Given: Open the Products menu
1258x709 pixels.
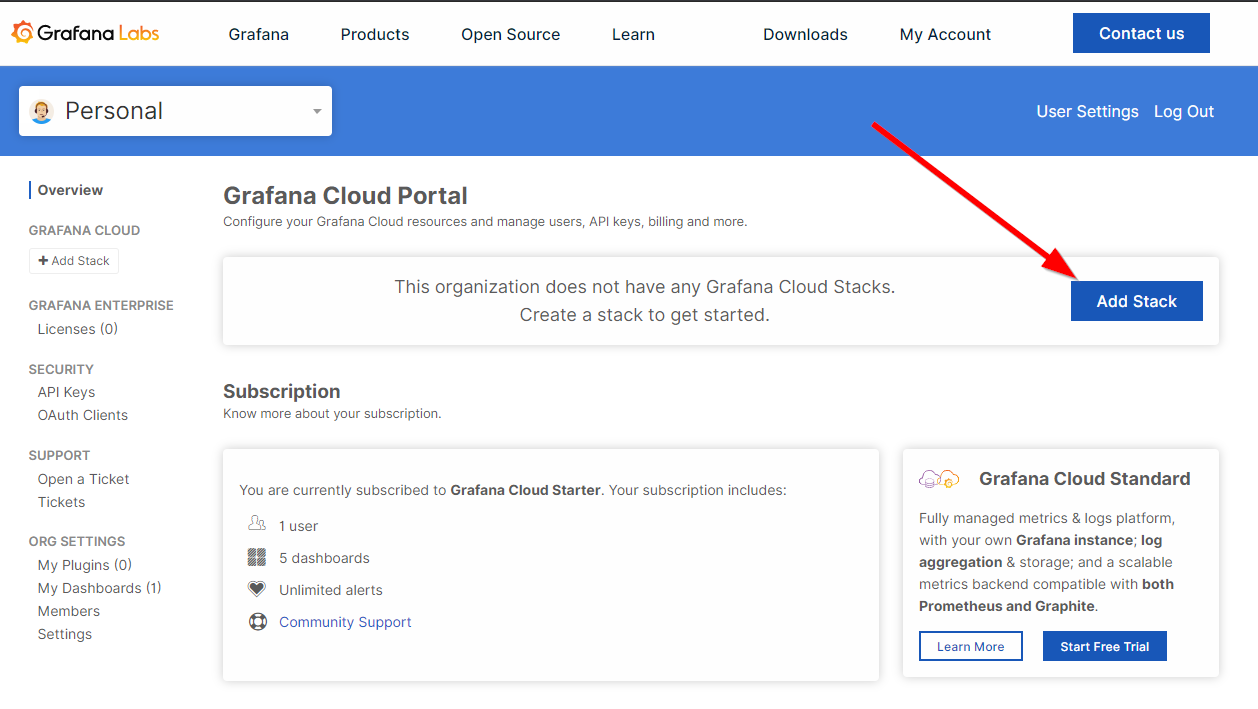Looking at the screenshot, I should 375,34.
